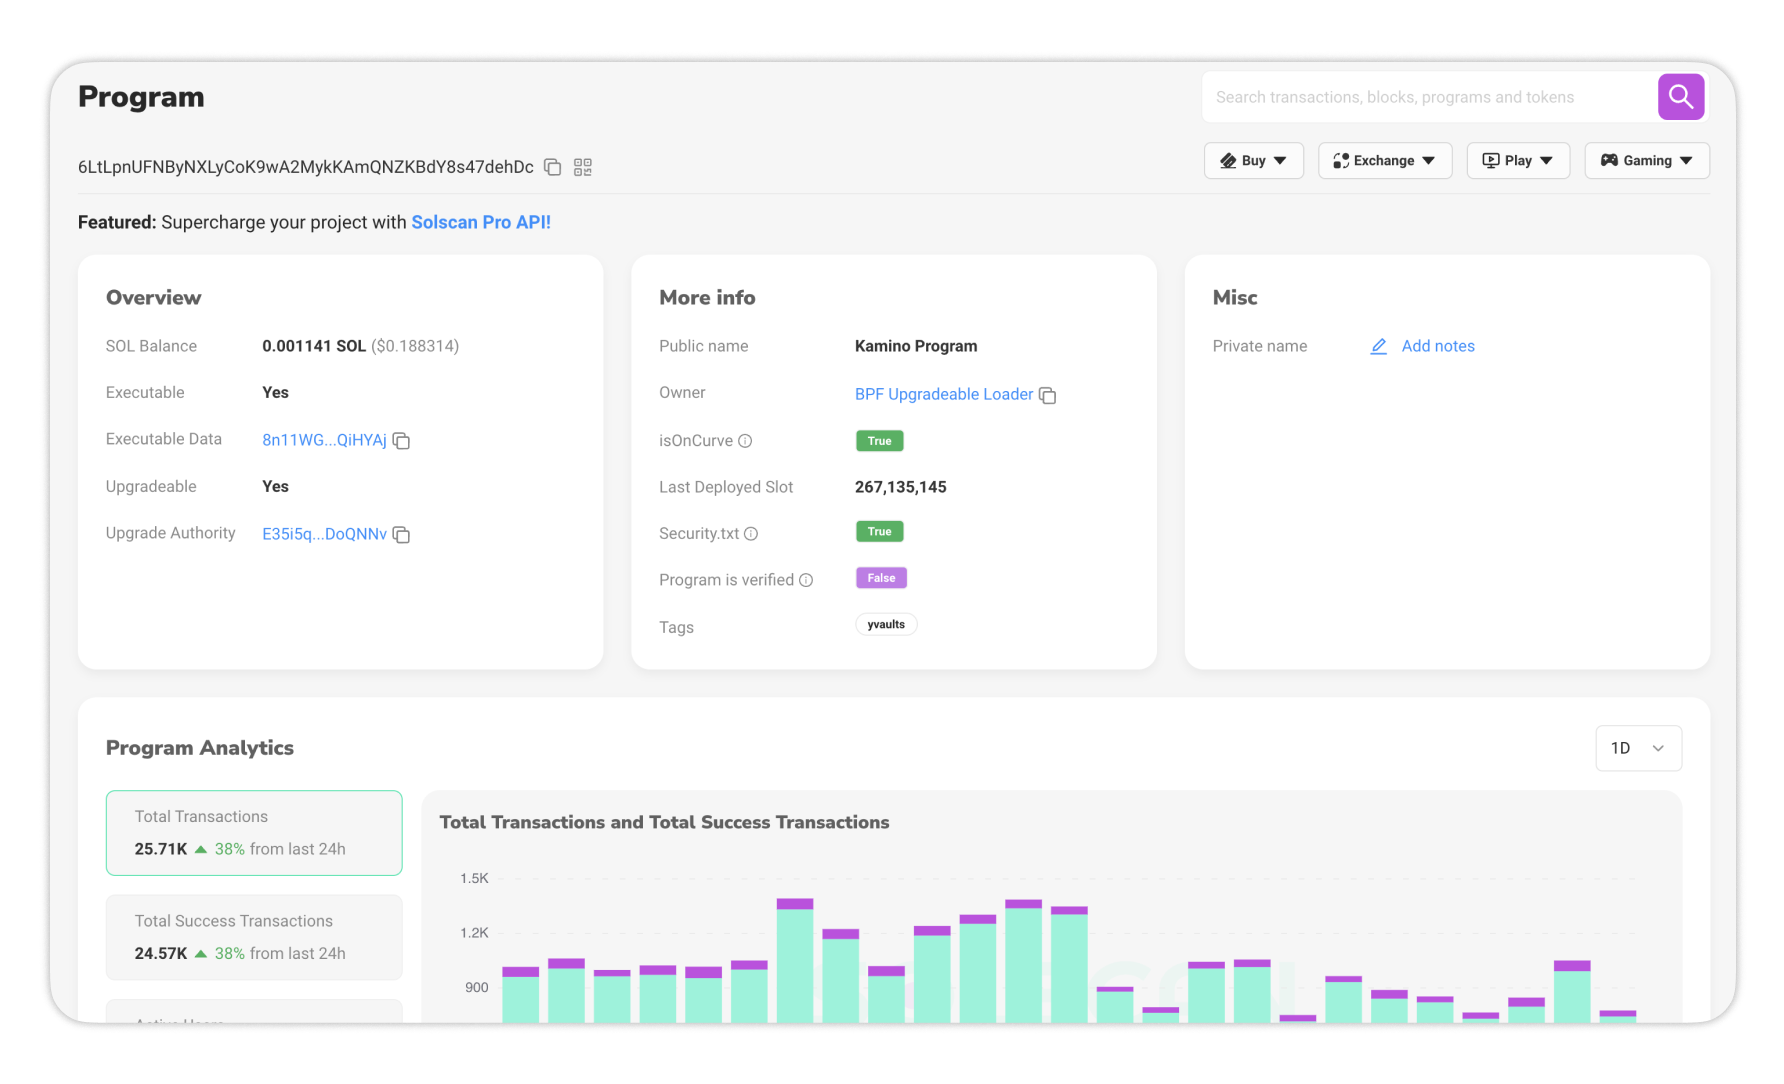Click the Program is verified info icon
The height and width of the screenshot is (1084, 1784).
(806, 580)
